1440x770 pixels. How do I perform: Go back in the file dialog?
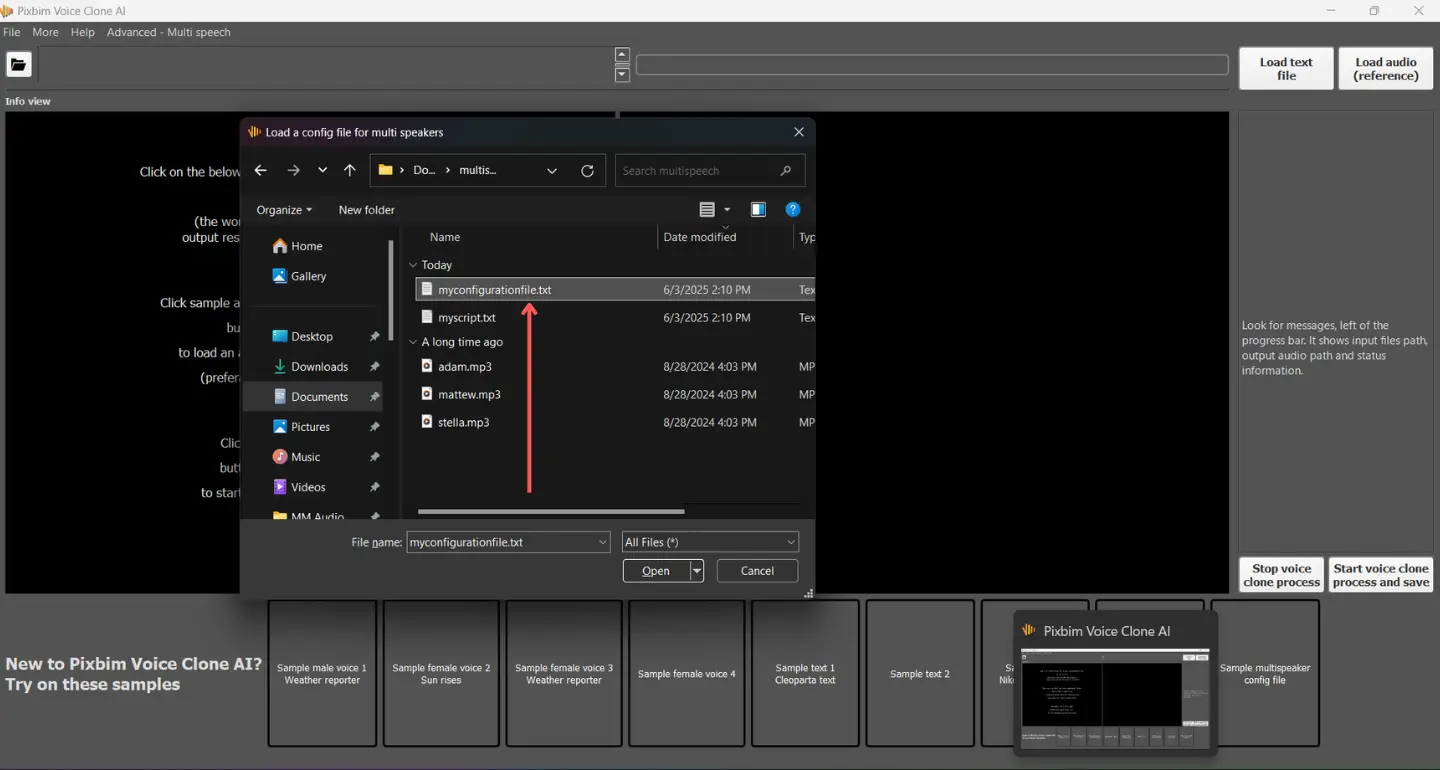(x=260, y=171)
